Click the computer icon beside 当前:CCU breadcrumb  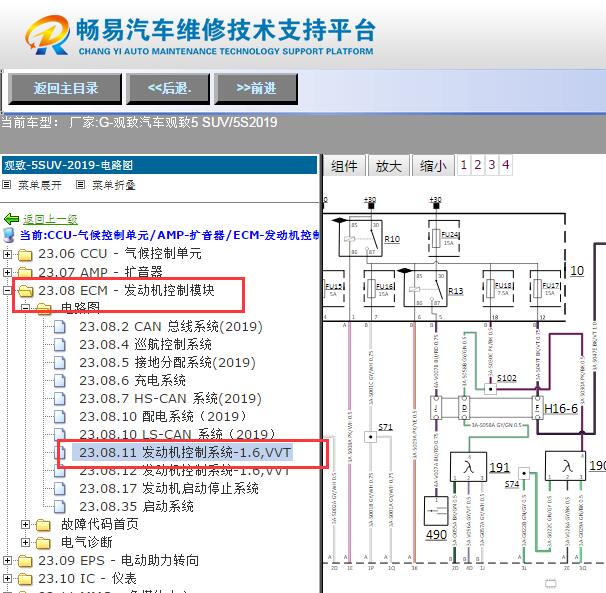(9, 235)
